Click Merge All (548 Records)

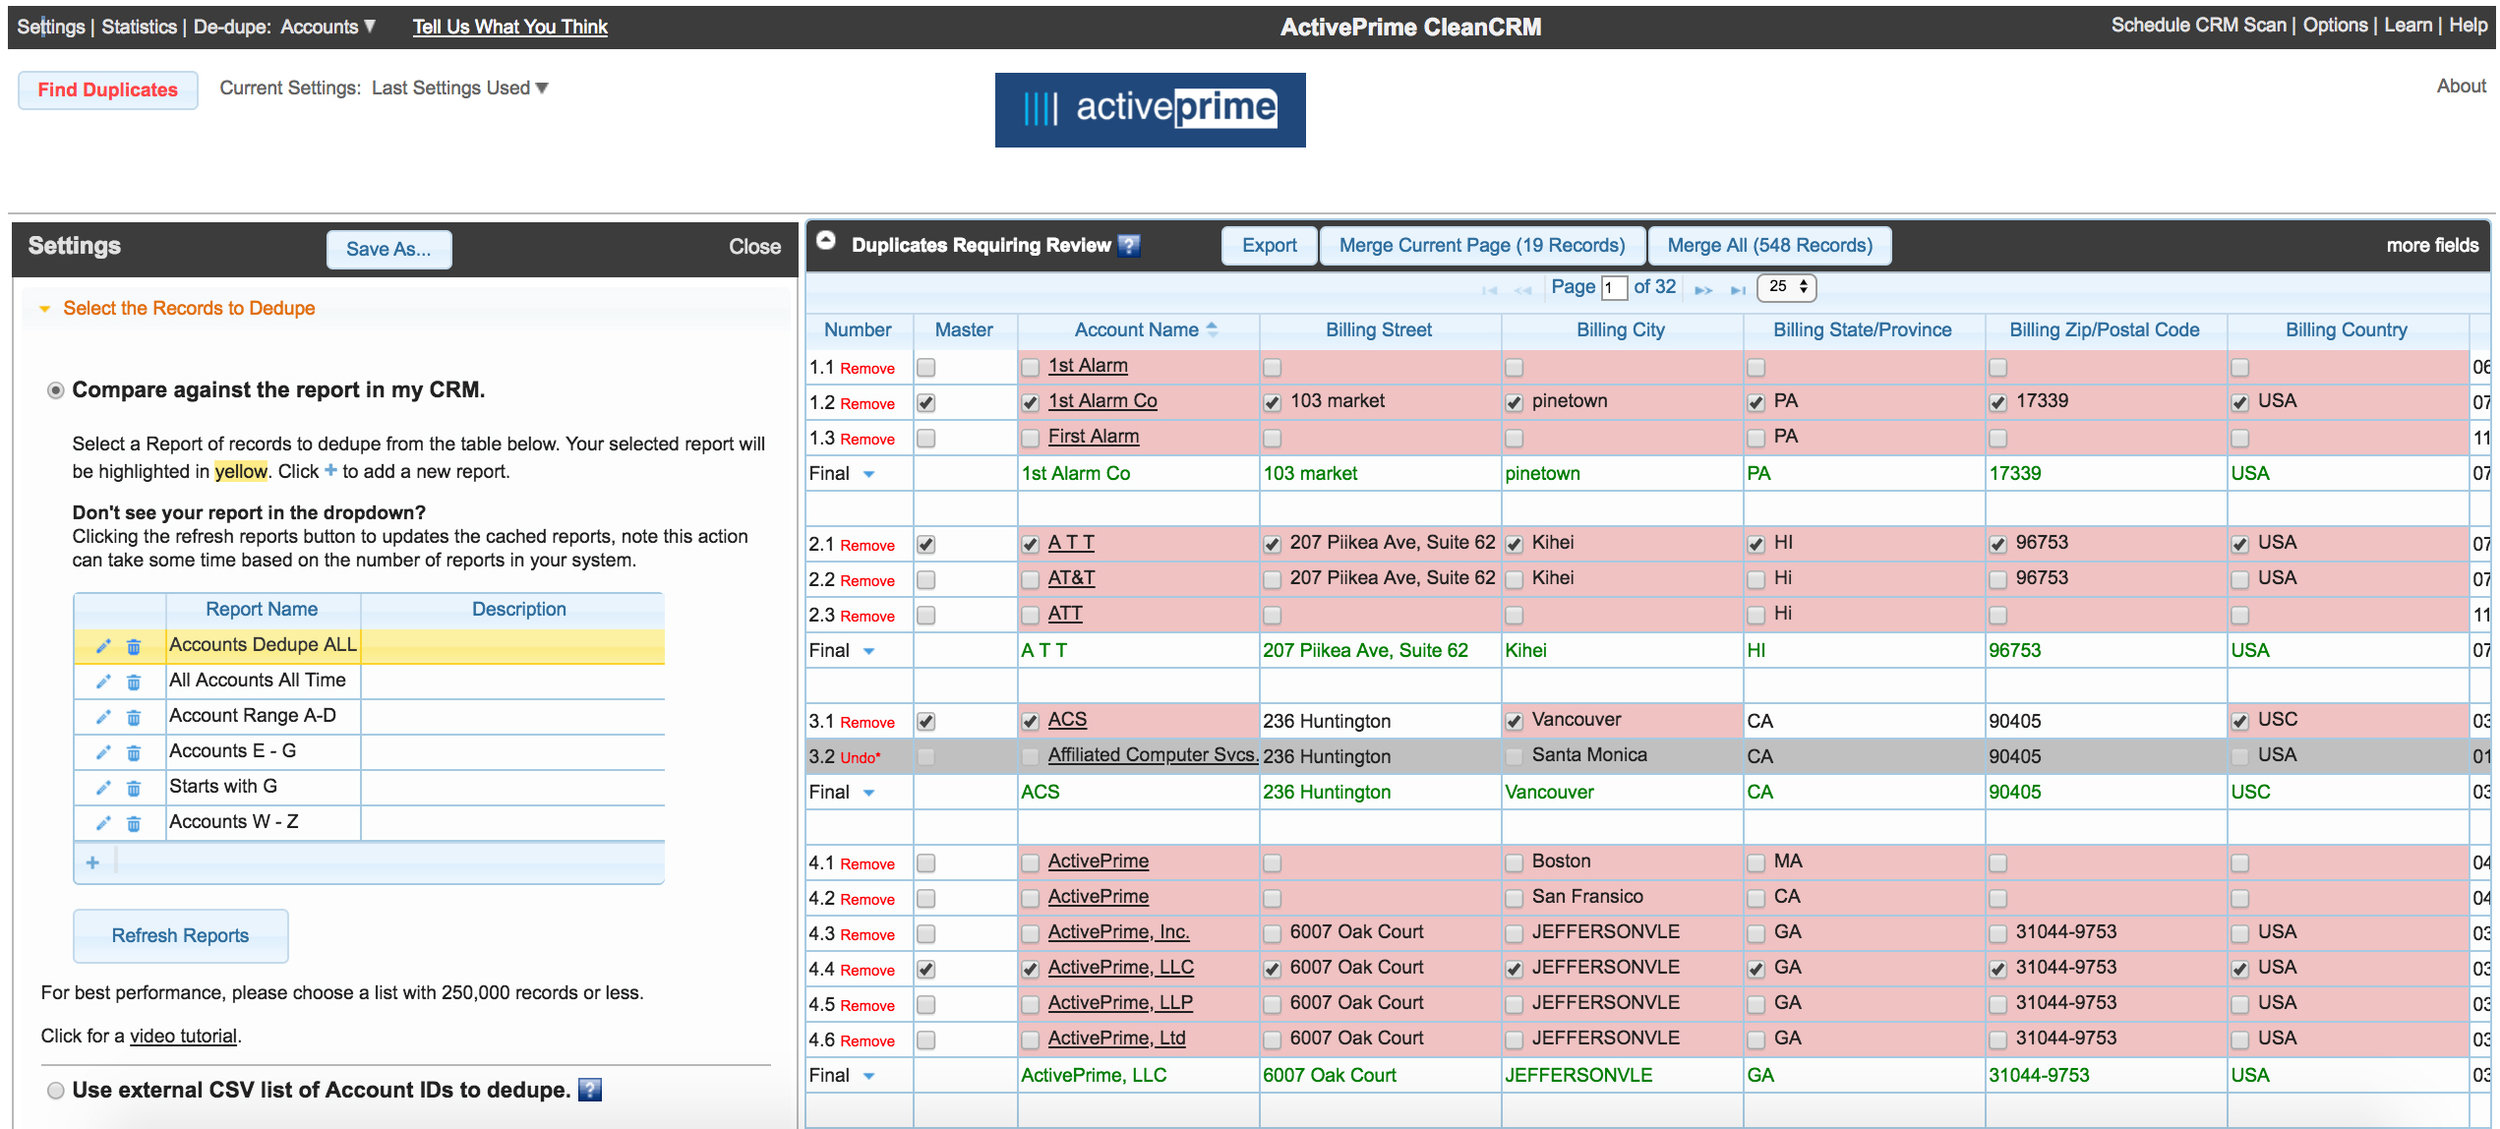click(1769, 246)
